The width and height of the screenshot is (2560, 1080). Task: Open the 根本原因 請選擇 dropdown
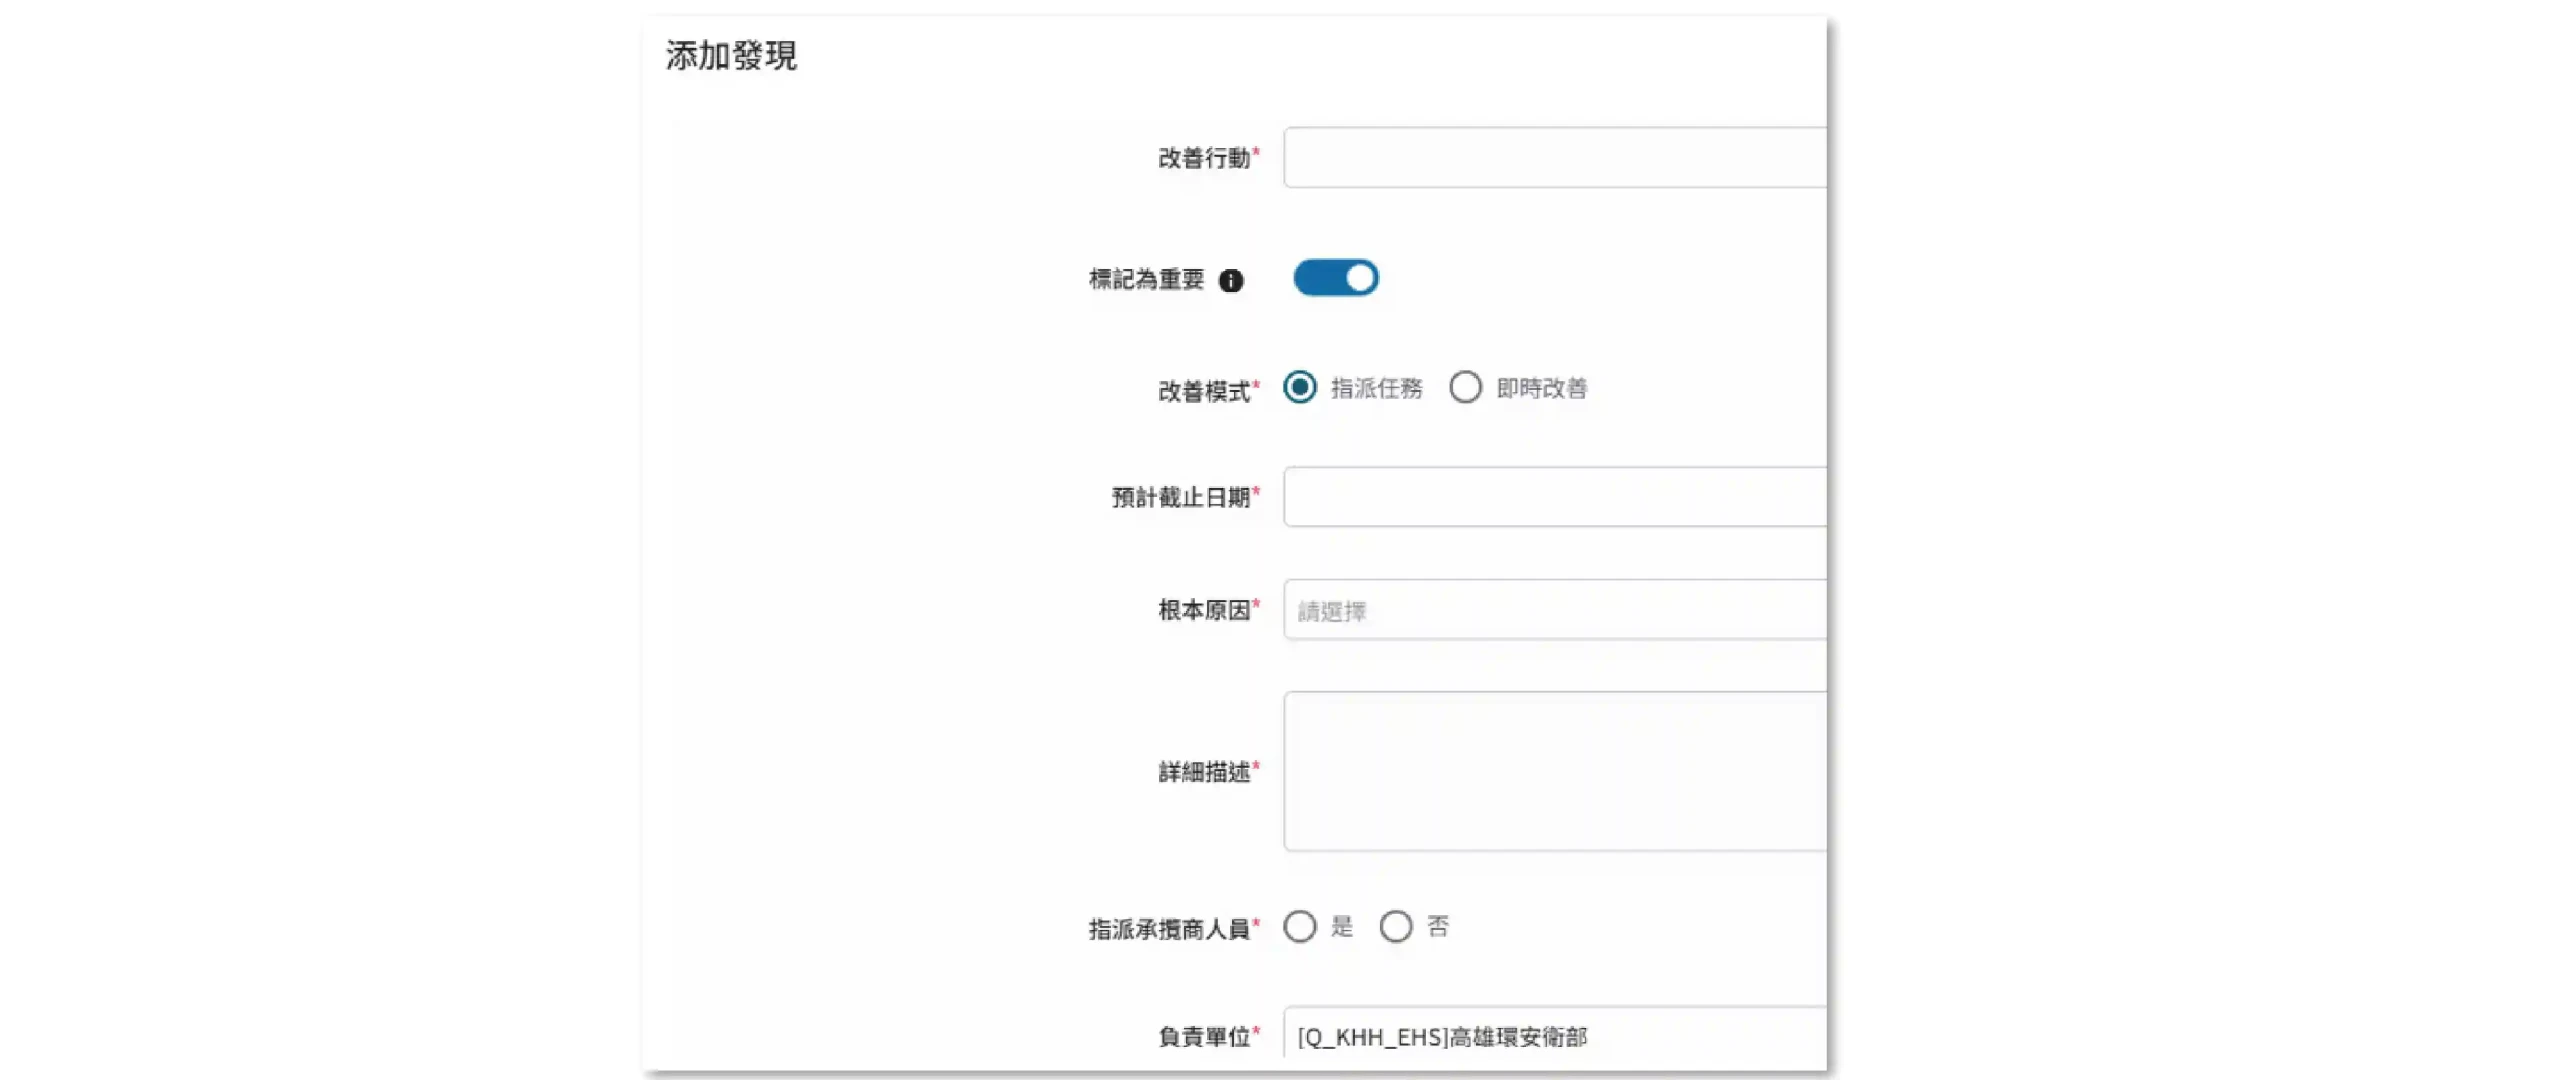pos(1555,610)
